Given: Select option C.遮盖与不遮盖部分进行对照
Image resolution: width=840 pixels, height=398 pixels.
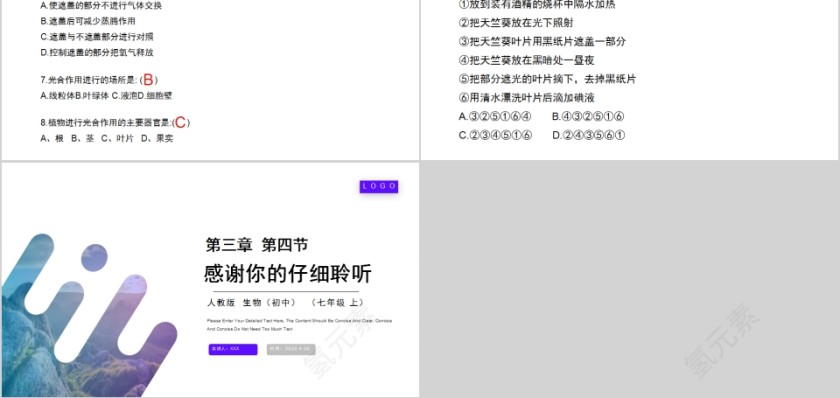Looking at the screenshot, I should [97, 37].
